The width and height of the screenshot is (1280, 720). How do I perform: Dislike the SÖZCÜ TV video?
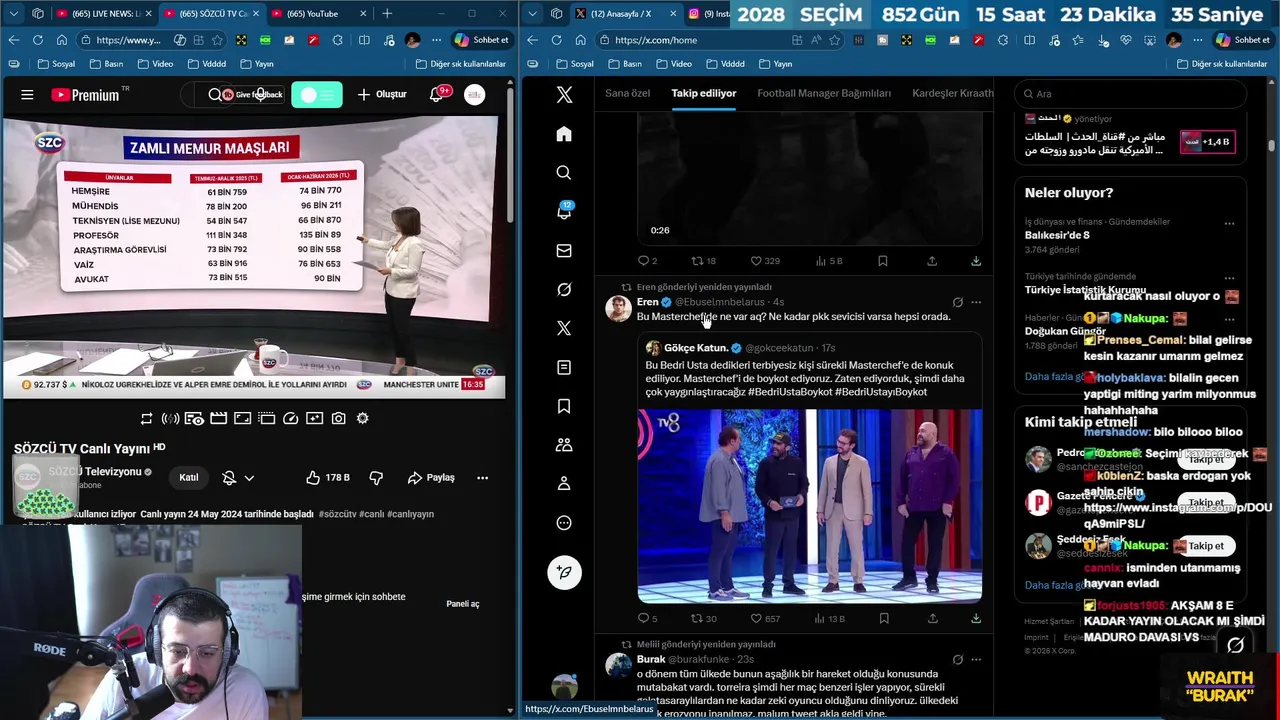point(376,478)
